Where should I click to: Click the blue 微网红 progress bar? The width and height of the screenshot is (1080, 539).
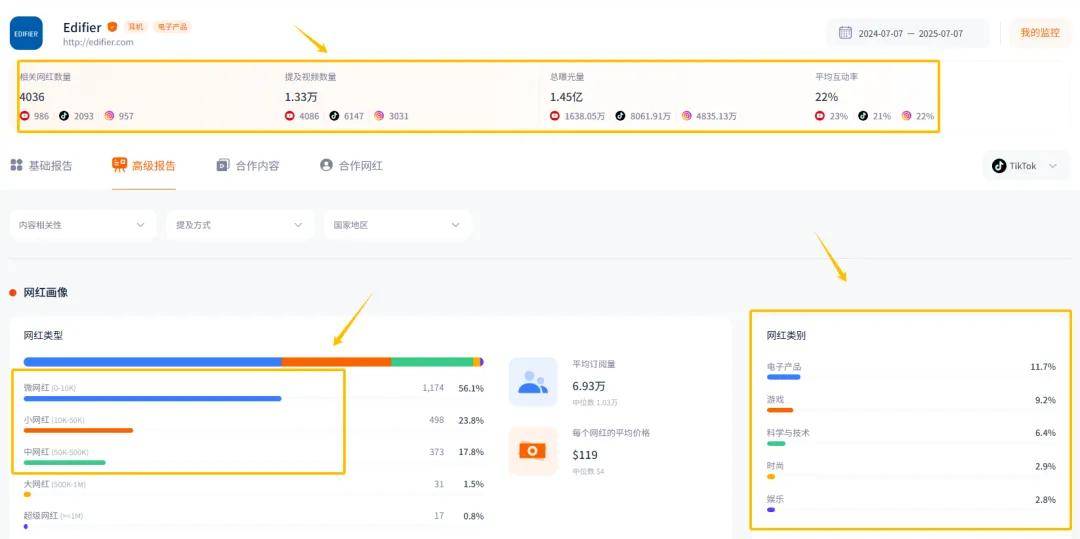click(152, 398)
